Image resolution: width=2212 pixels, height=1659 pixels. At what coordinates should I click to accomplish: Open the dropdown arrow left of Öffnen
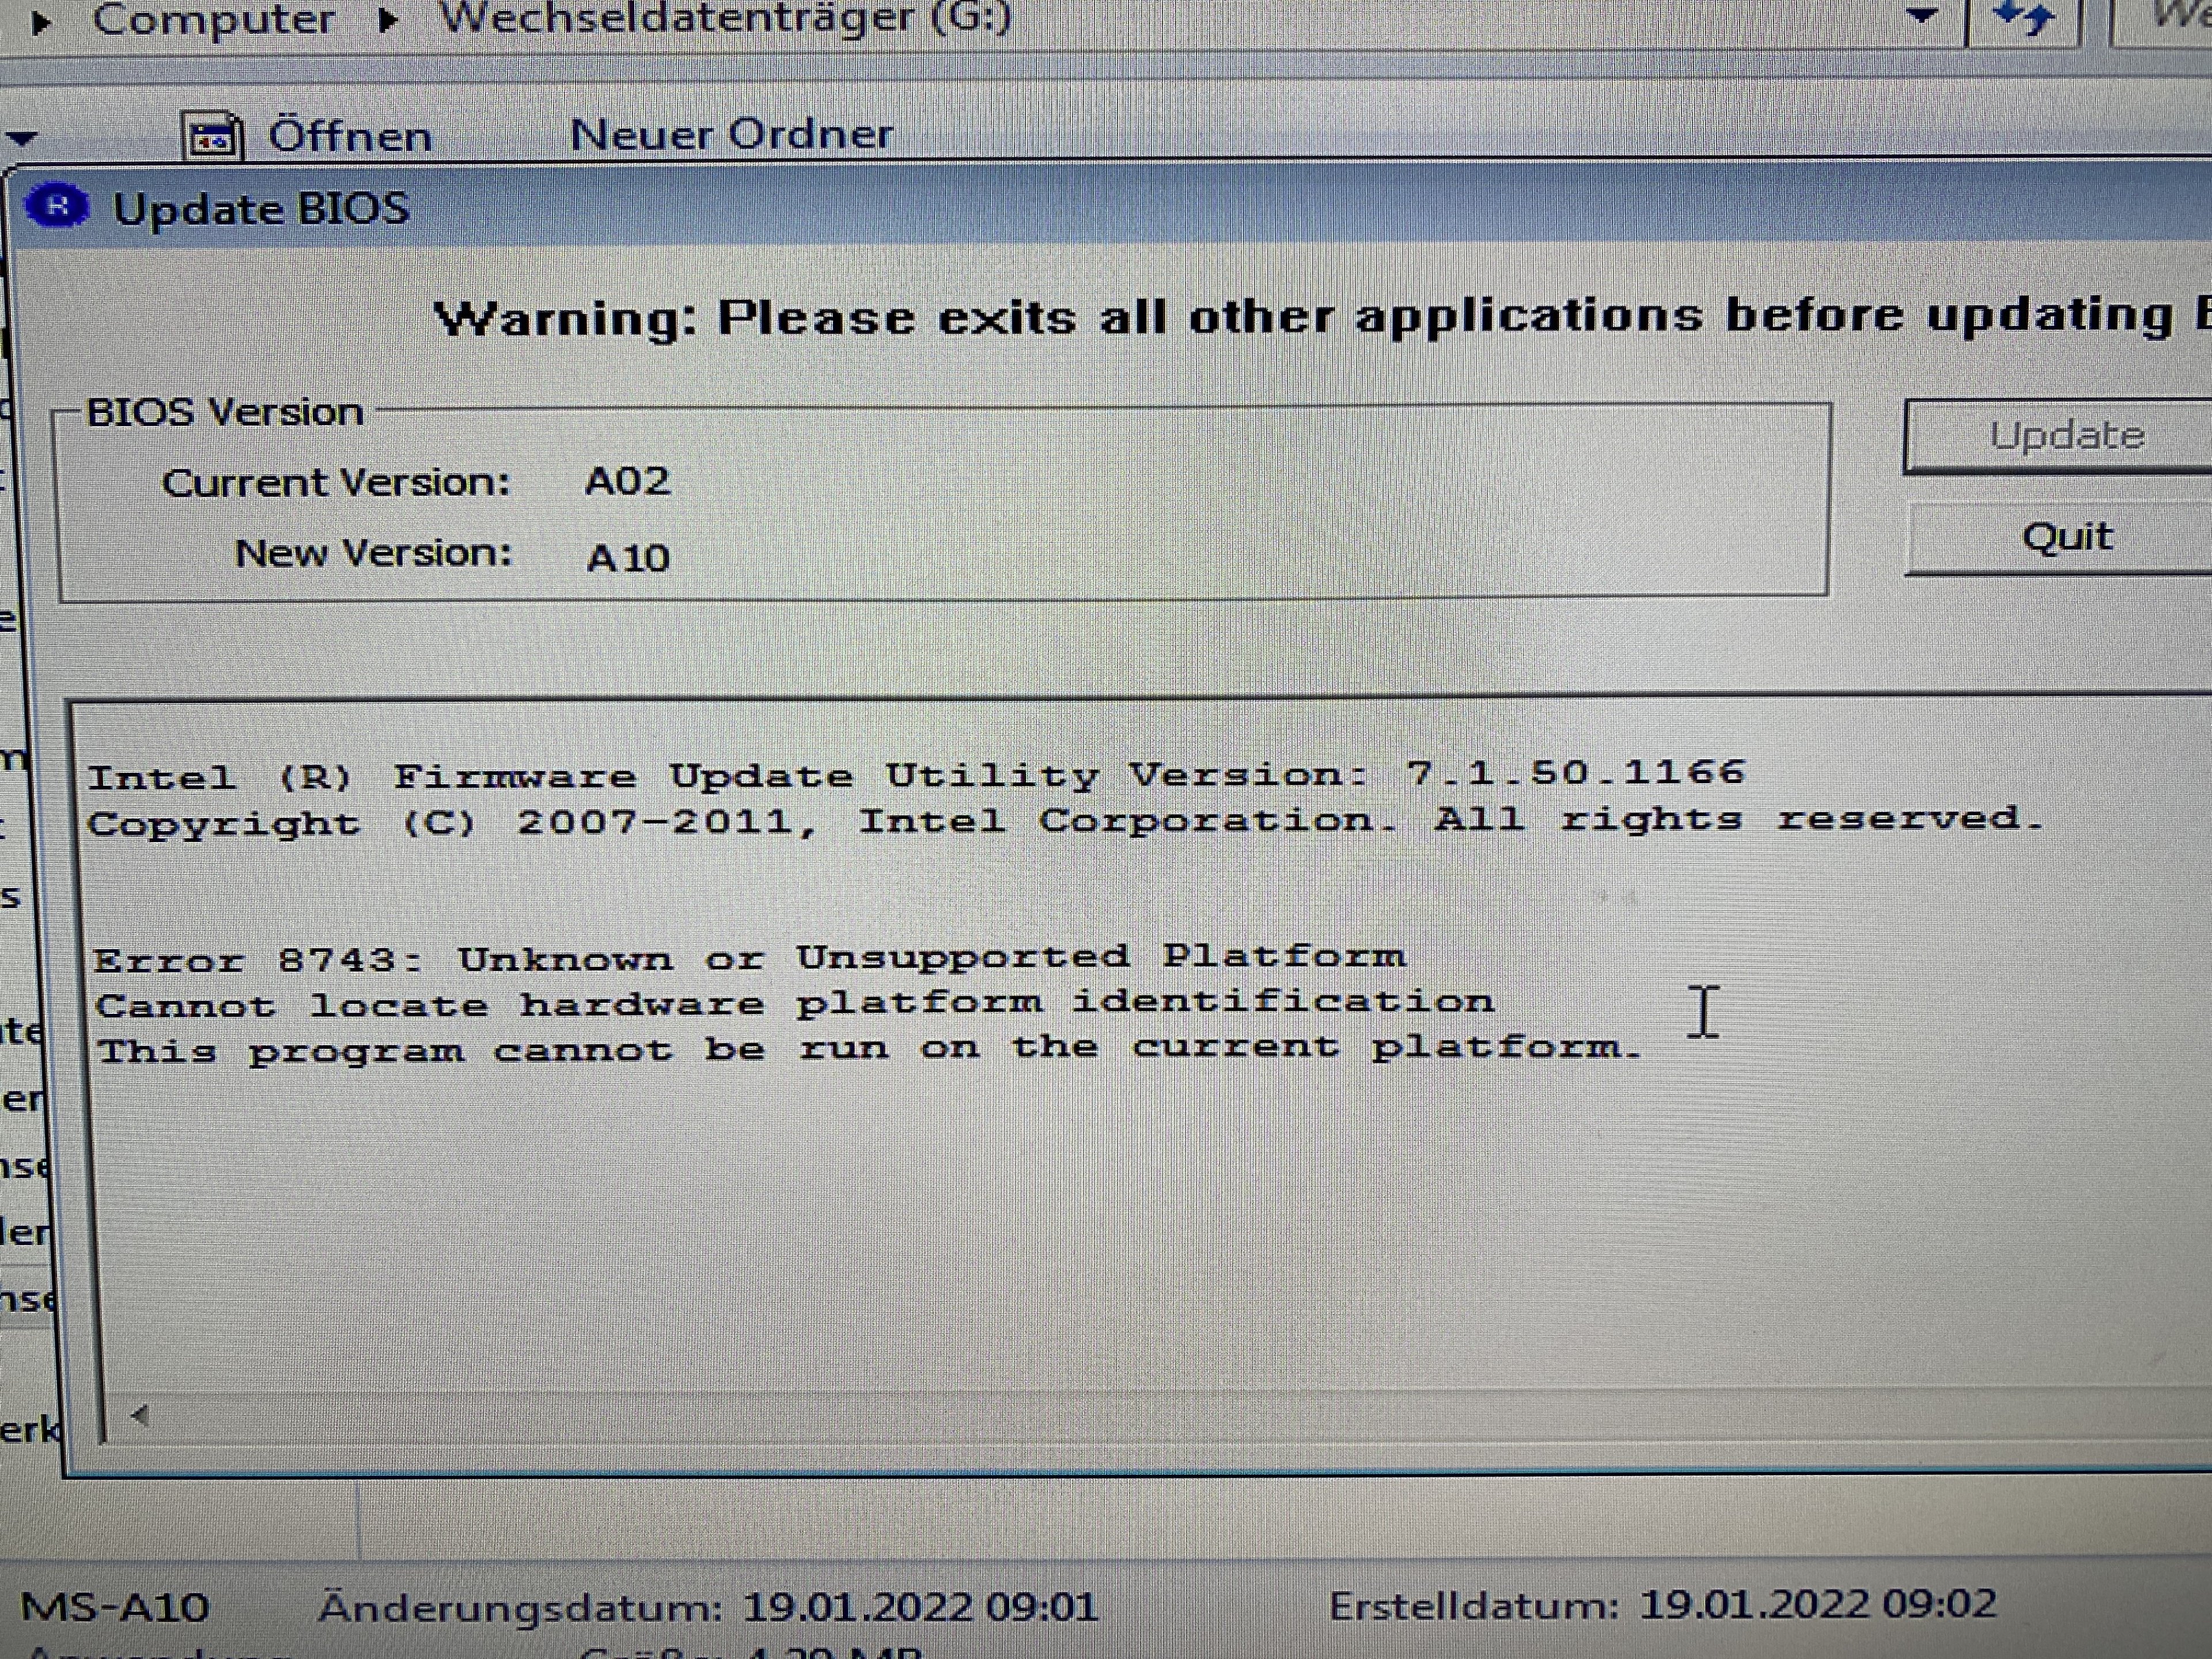(x=22, y=138)
